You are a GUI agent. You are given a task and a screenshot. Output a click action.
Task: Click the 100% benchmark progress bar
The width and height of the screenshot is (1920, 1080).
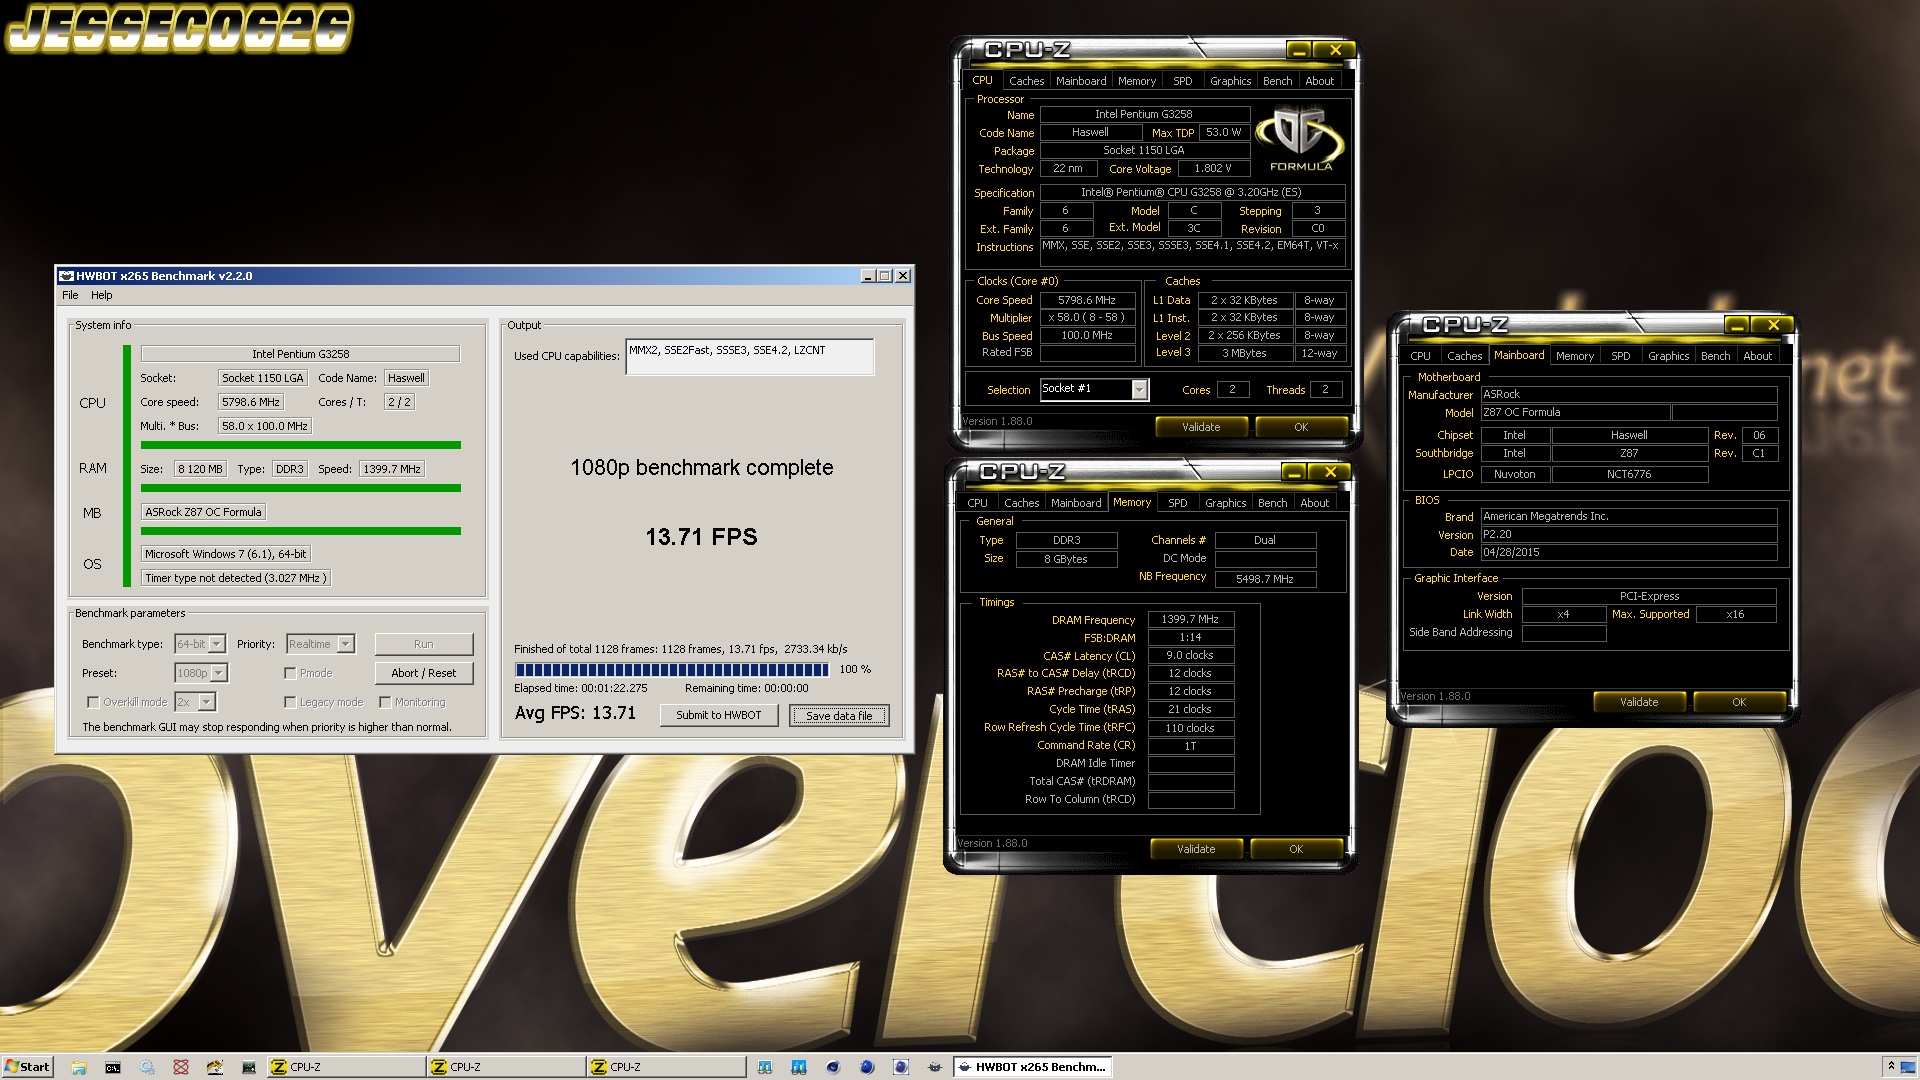(x=672, y=670)
